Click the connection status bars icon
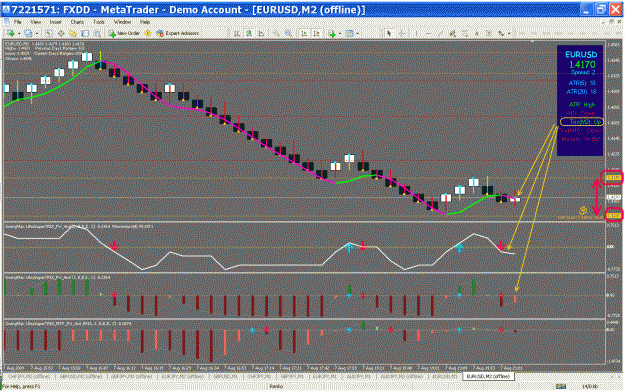This screenshot has width=625, height=392. point(560,386)
